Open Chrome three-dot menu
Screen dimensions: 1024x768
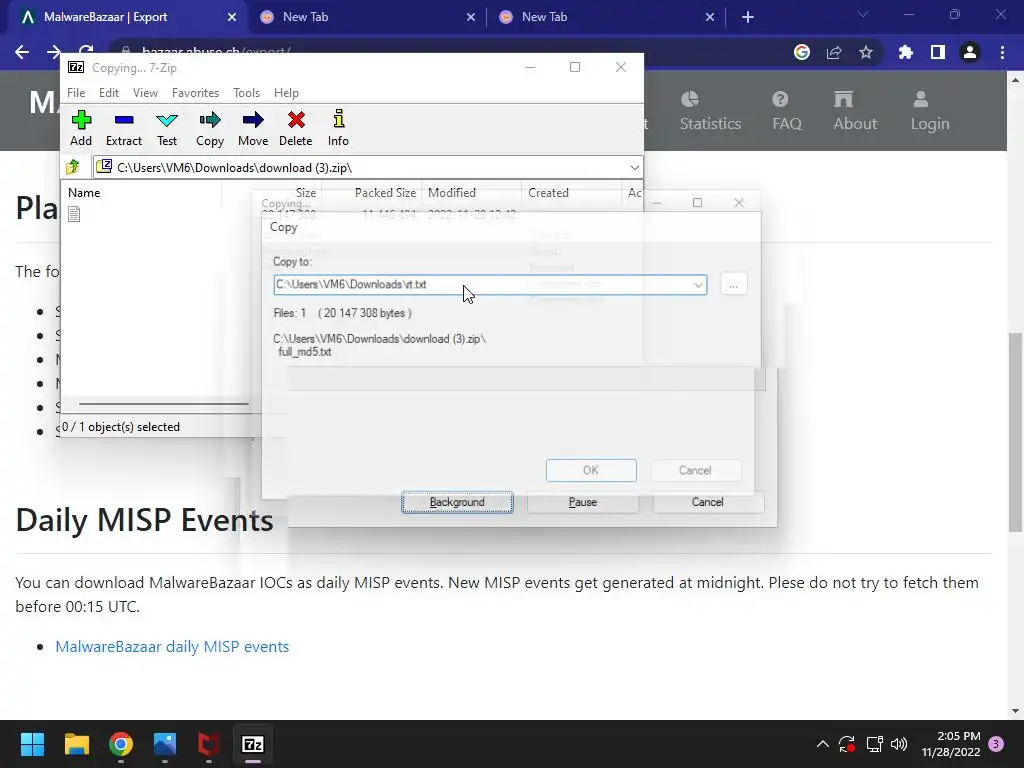pyautogui.click(x=1002, y=52)
